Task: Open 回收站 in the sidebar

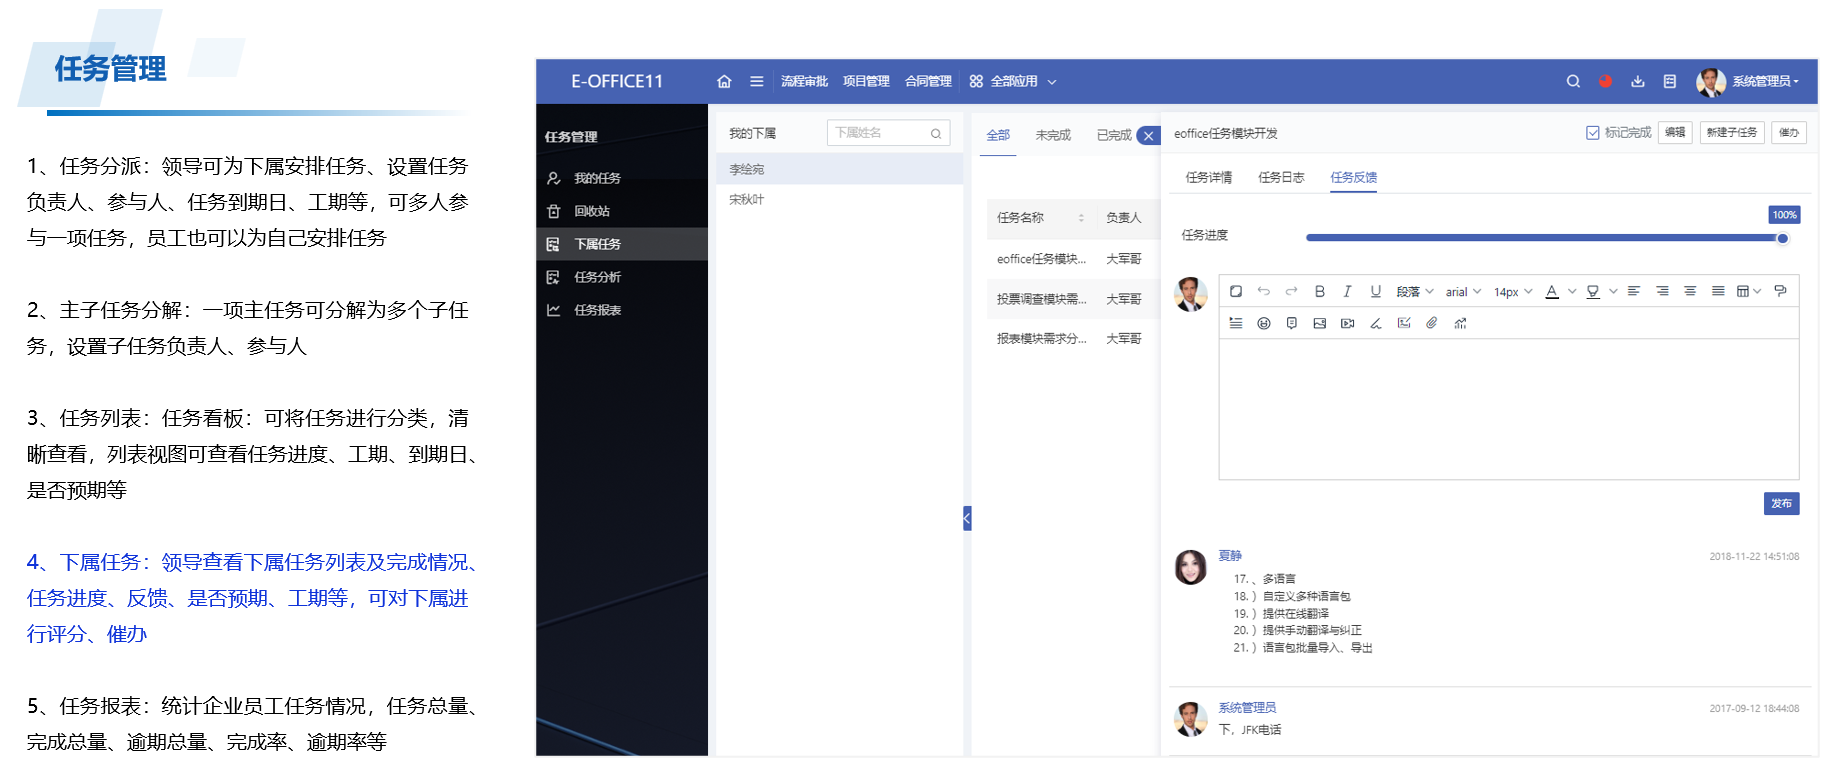Action: click(622, 211)
